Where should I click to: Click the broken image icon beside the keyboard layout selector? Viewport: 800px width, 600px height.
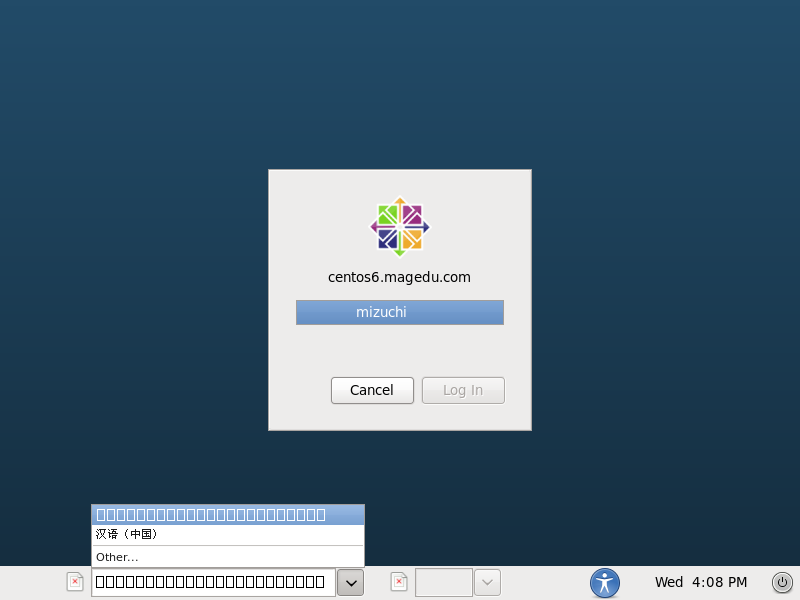click(x=399, y=582)
